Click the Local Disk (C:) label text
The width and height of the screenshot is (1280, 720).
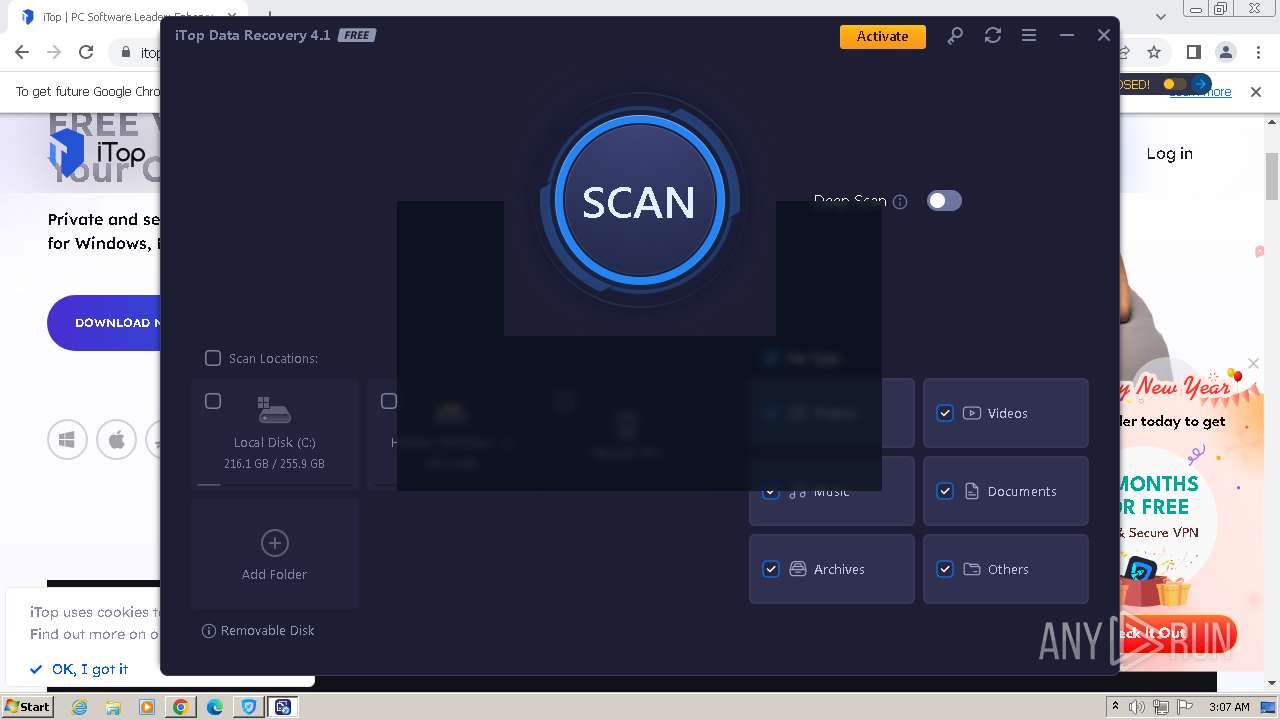tap(274, 442)
